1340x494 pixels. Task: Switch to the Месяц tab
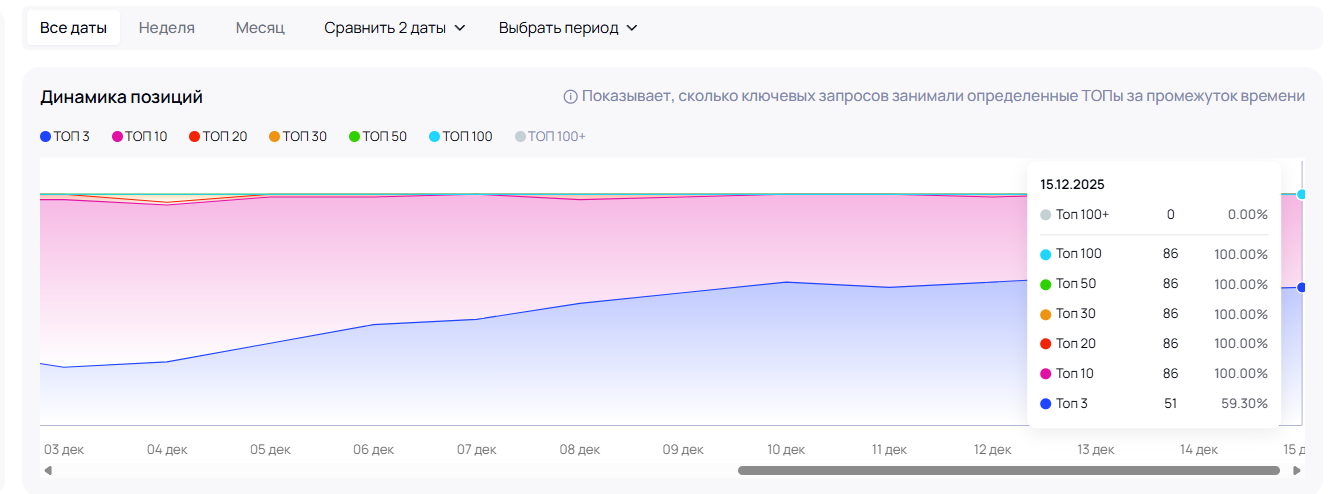coord(260,28)
